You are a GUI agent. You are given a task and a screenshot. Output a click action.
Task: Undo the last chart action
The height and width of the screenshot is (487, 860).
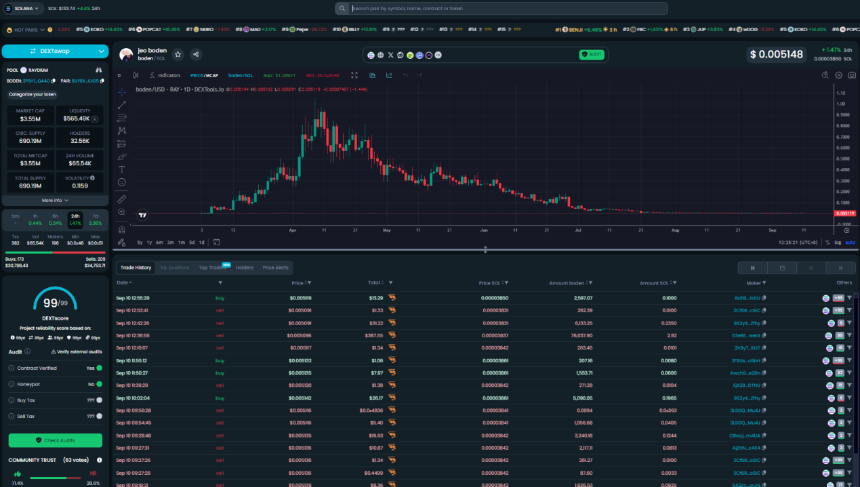[405, 75]
